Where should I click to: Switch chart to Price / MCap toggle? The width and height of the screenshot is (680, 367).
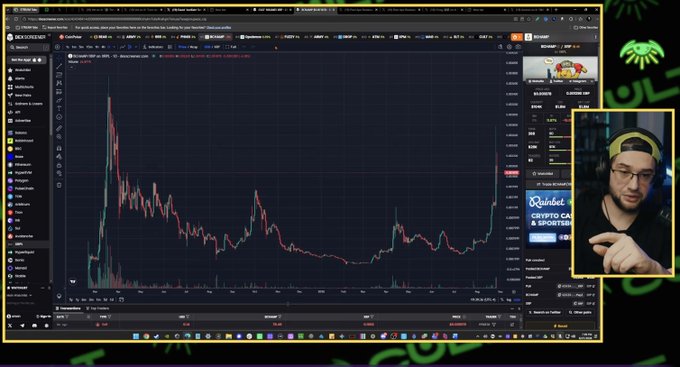188,47
